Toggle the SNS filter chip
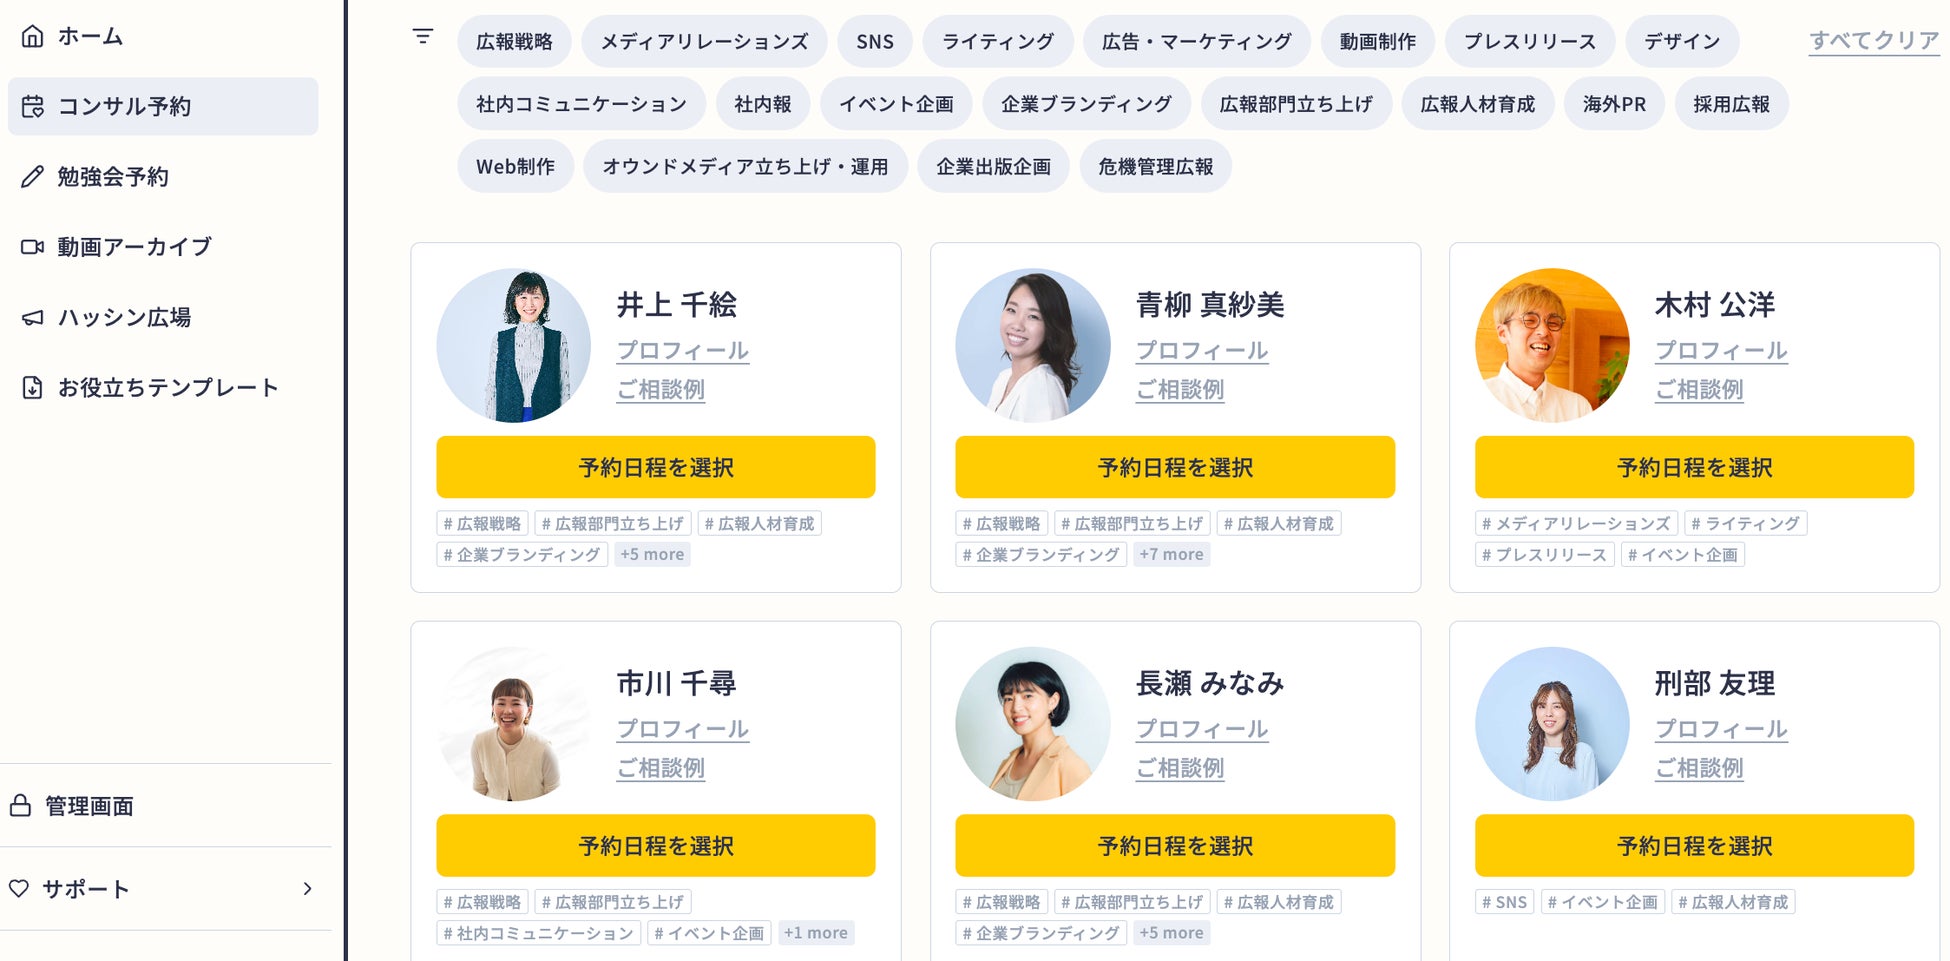This screenshot has width=1950, height=961. [x=875, y=42]
